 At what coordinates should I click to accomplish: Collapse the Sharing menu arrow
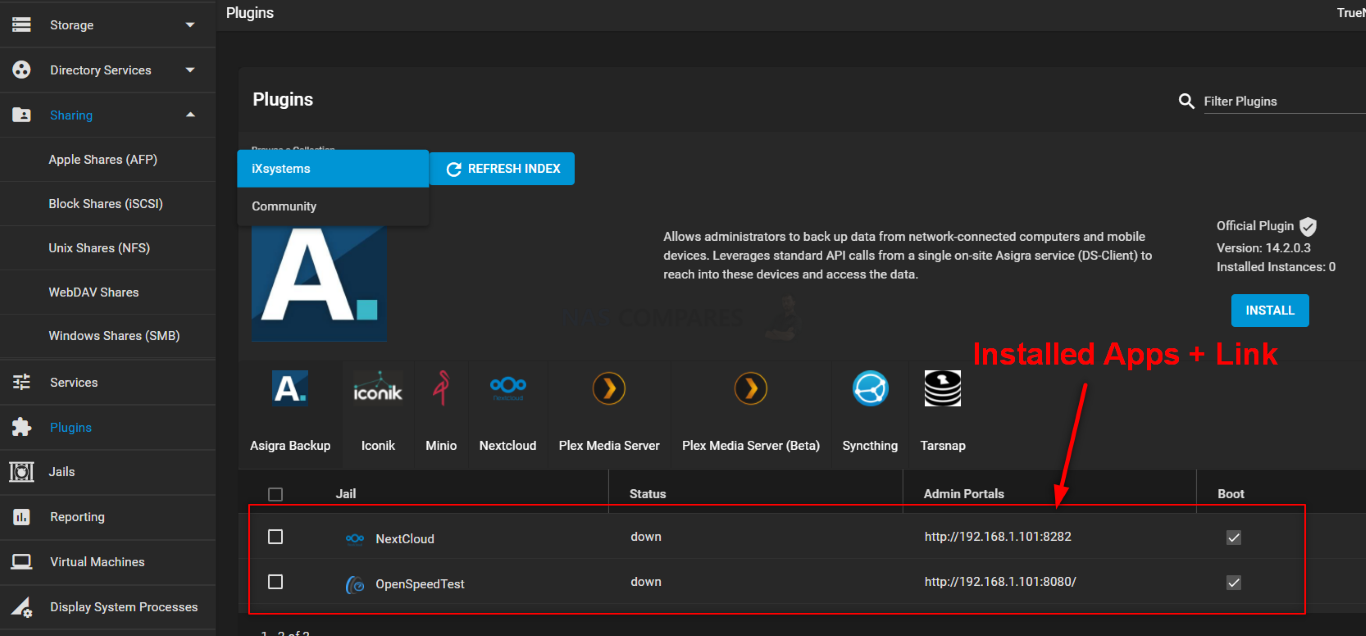click(x=190, y=115)
